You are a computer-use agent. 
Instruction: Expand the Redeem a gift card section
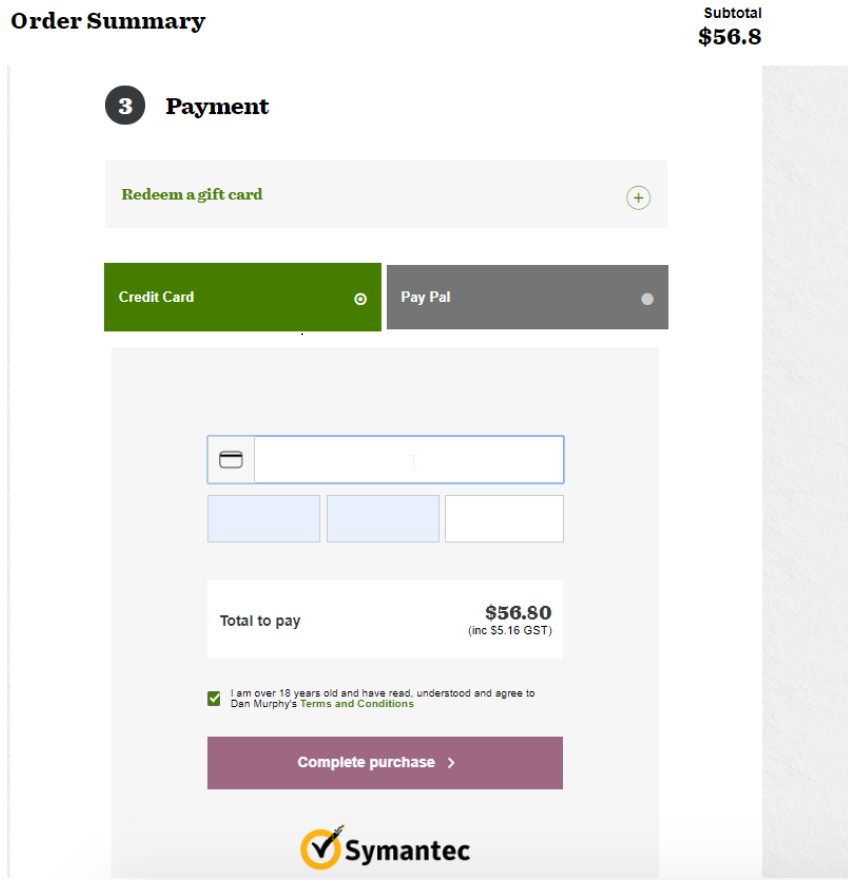click(192, 195)
